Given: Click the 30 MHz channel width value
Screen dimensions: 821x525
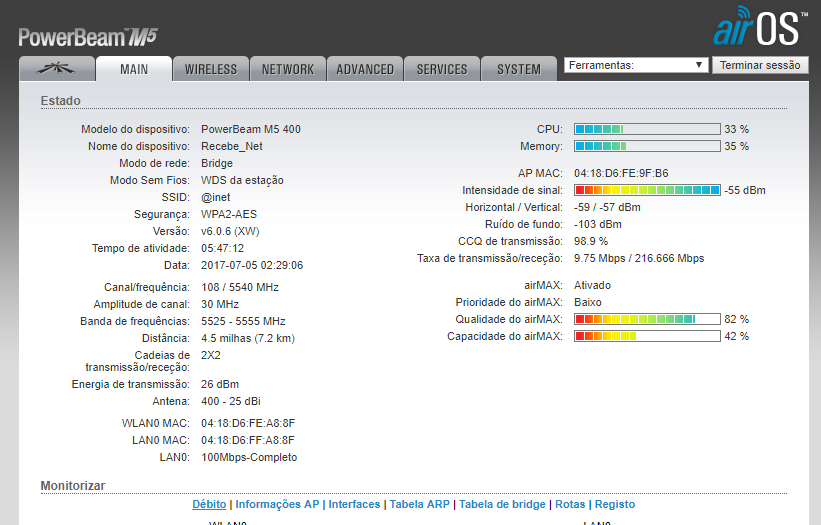Looking at the screenshot, I should point(220,304).
